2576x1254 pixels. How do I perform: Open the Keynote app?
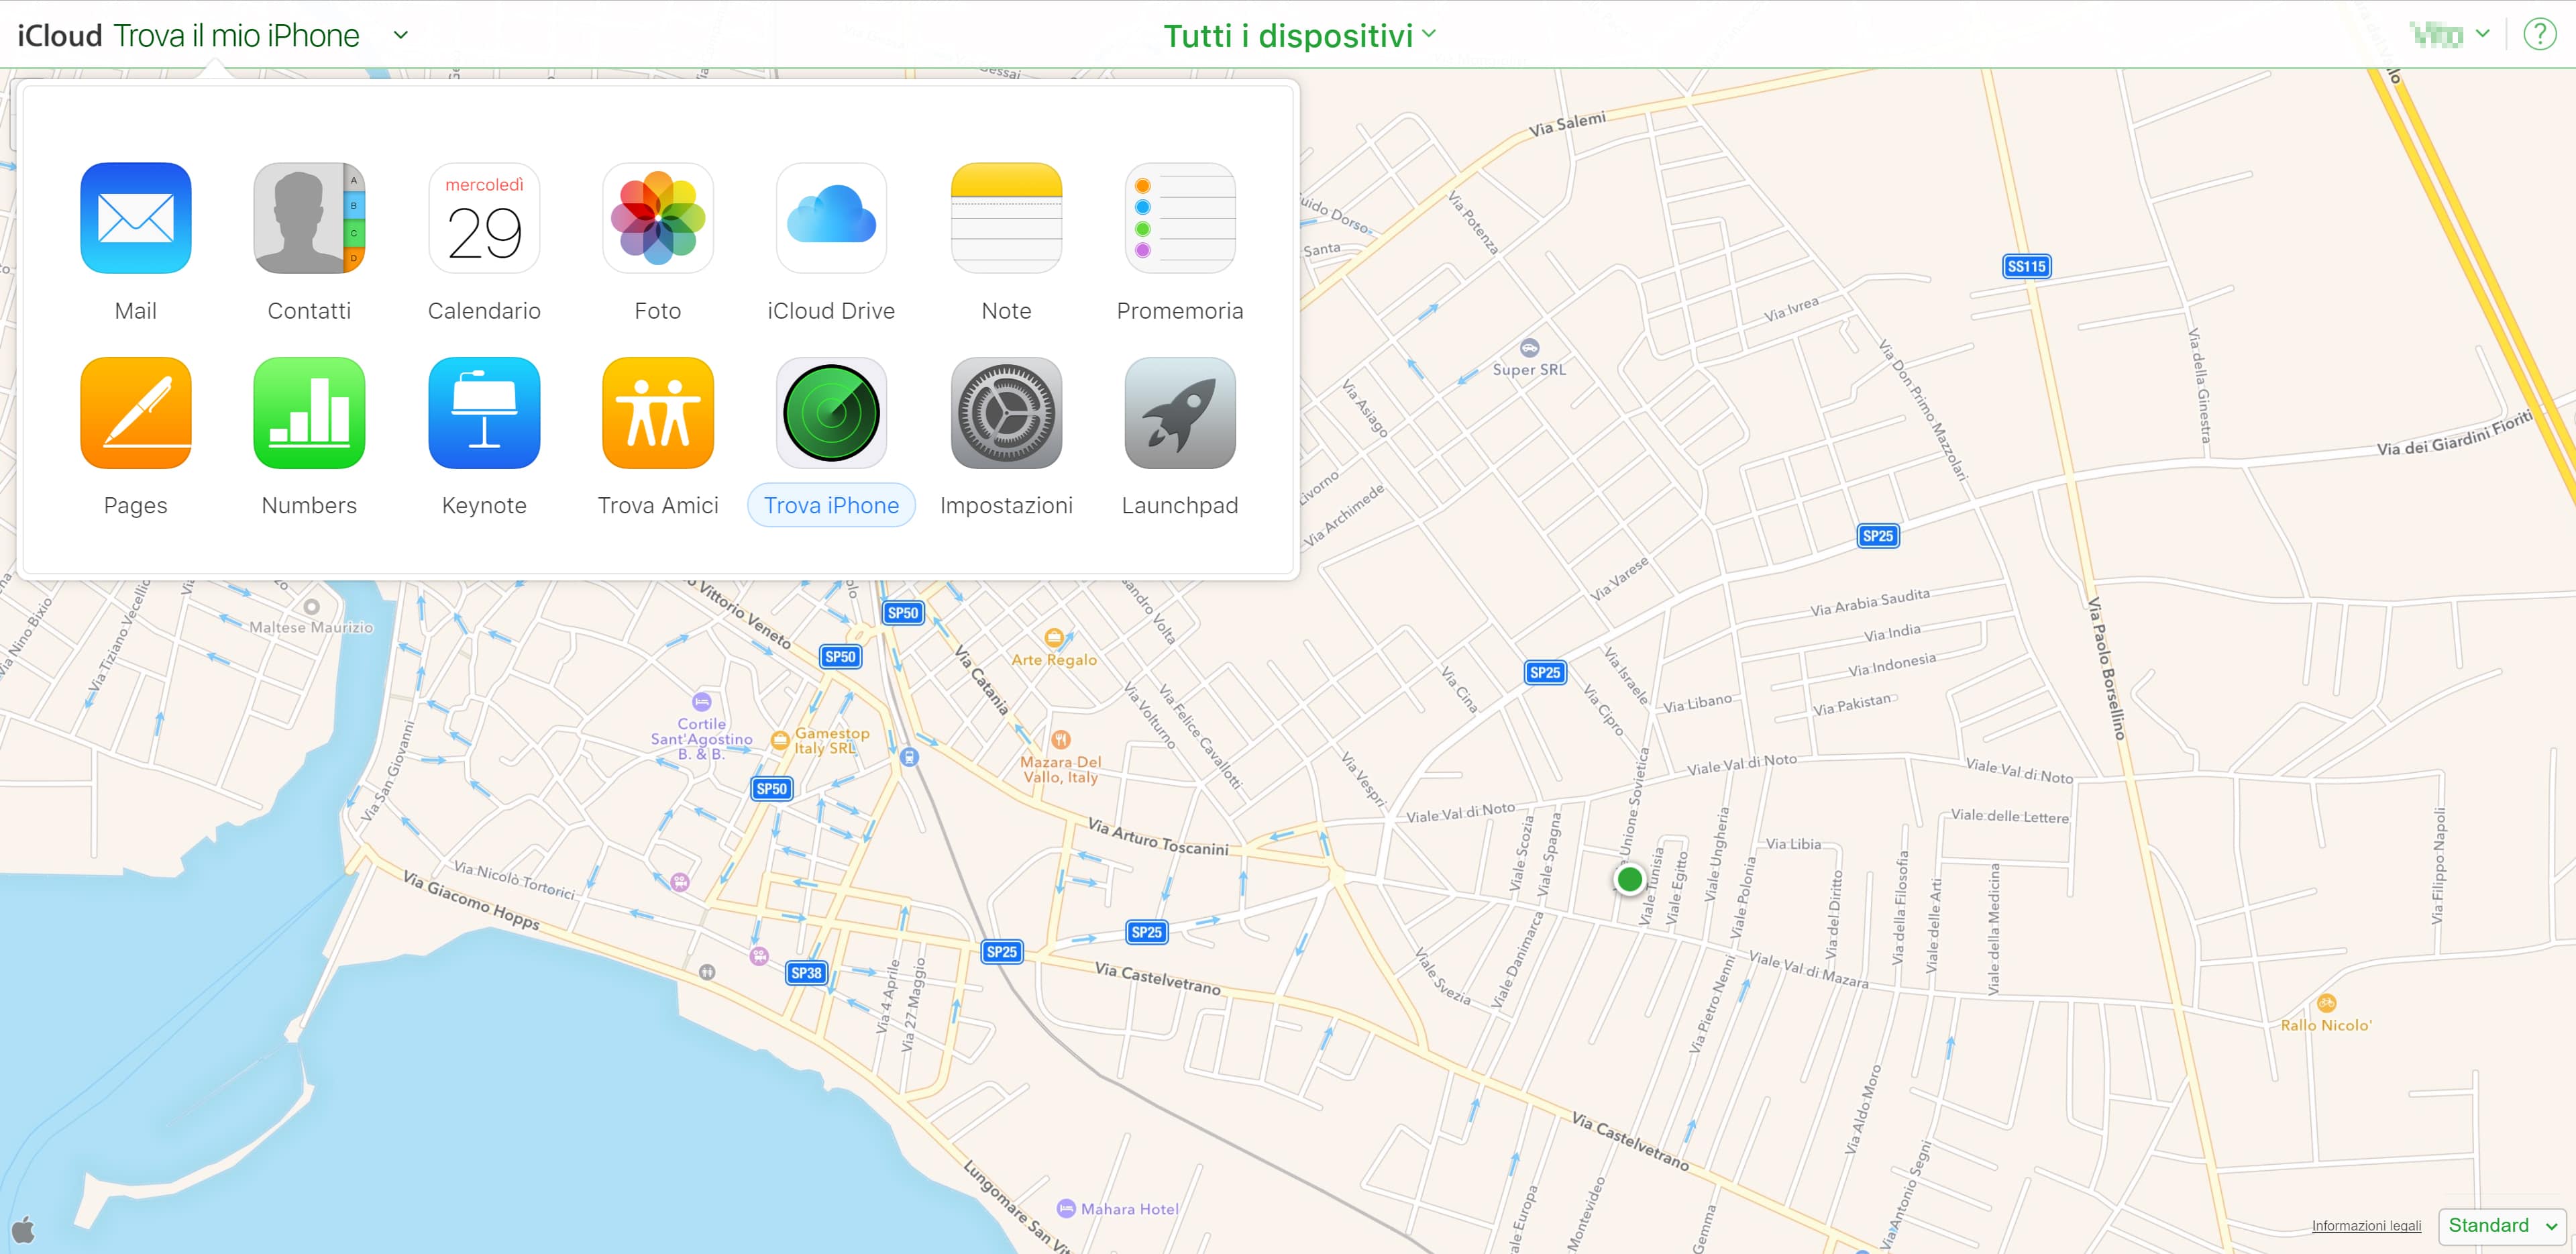coord(483,413)
